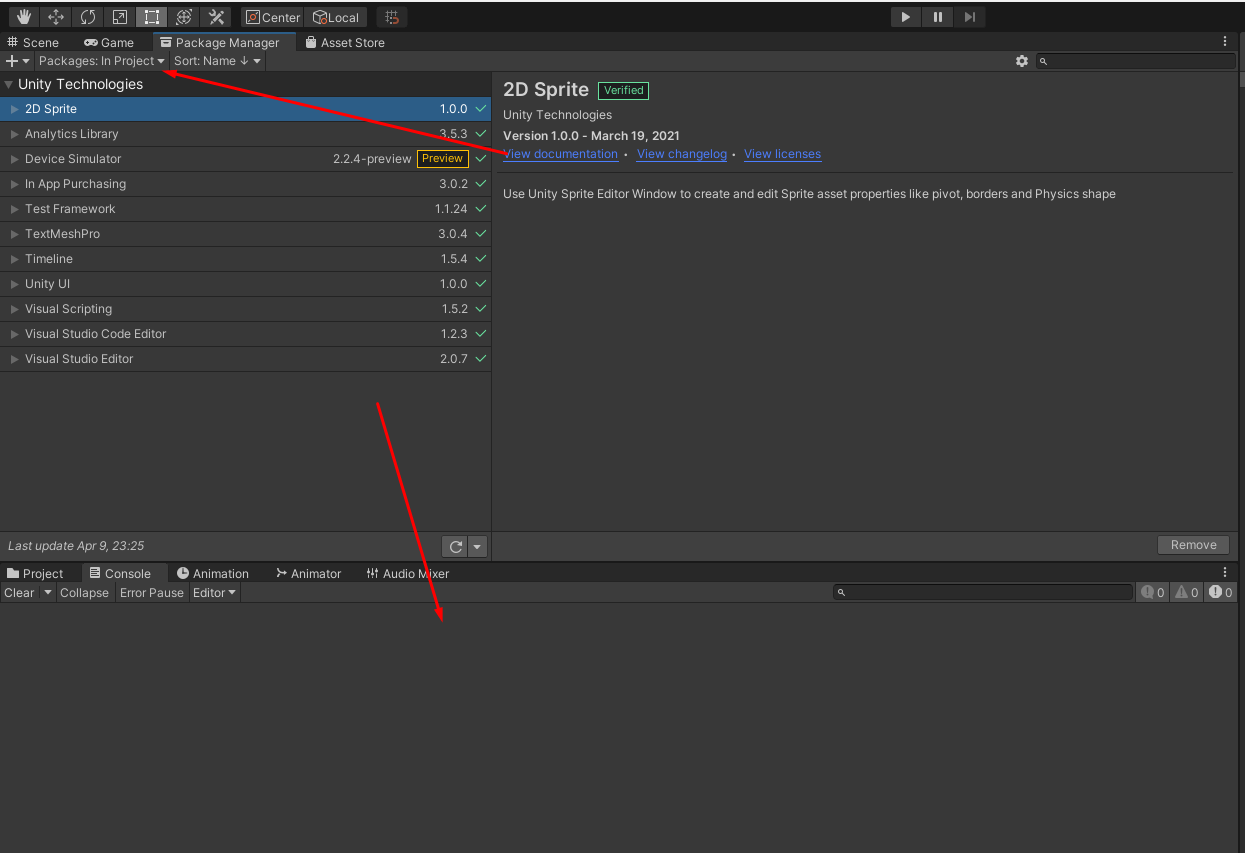Toggle pivot Center handle position
This screenshot has height=853, width=1245.
click(x=272, y=17)
